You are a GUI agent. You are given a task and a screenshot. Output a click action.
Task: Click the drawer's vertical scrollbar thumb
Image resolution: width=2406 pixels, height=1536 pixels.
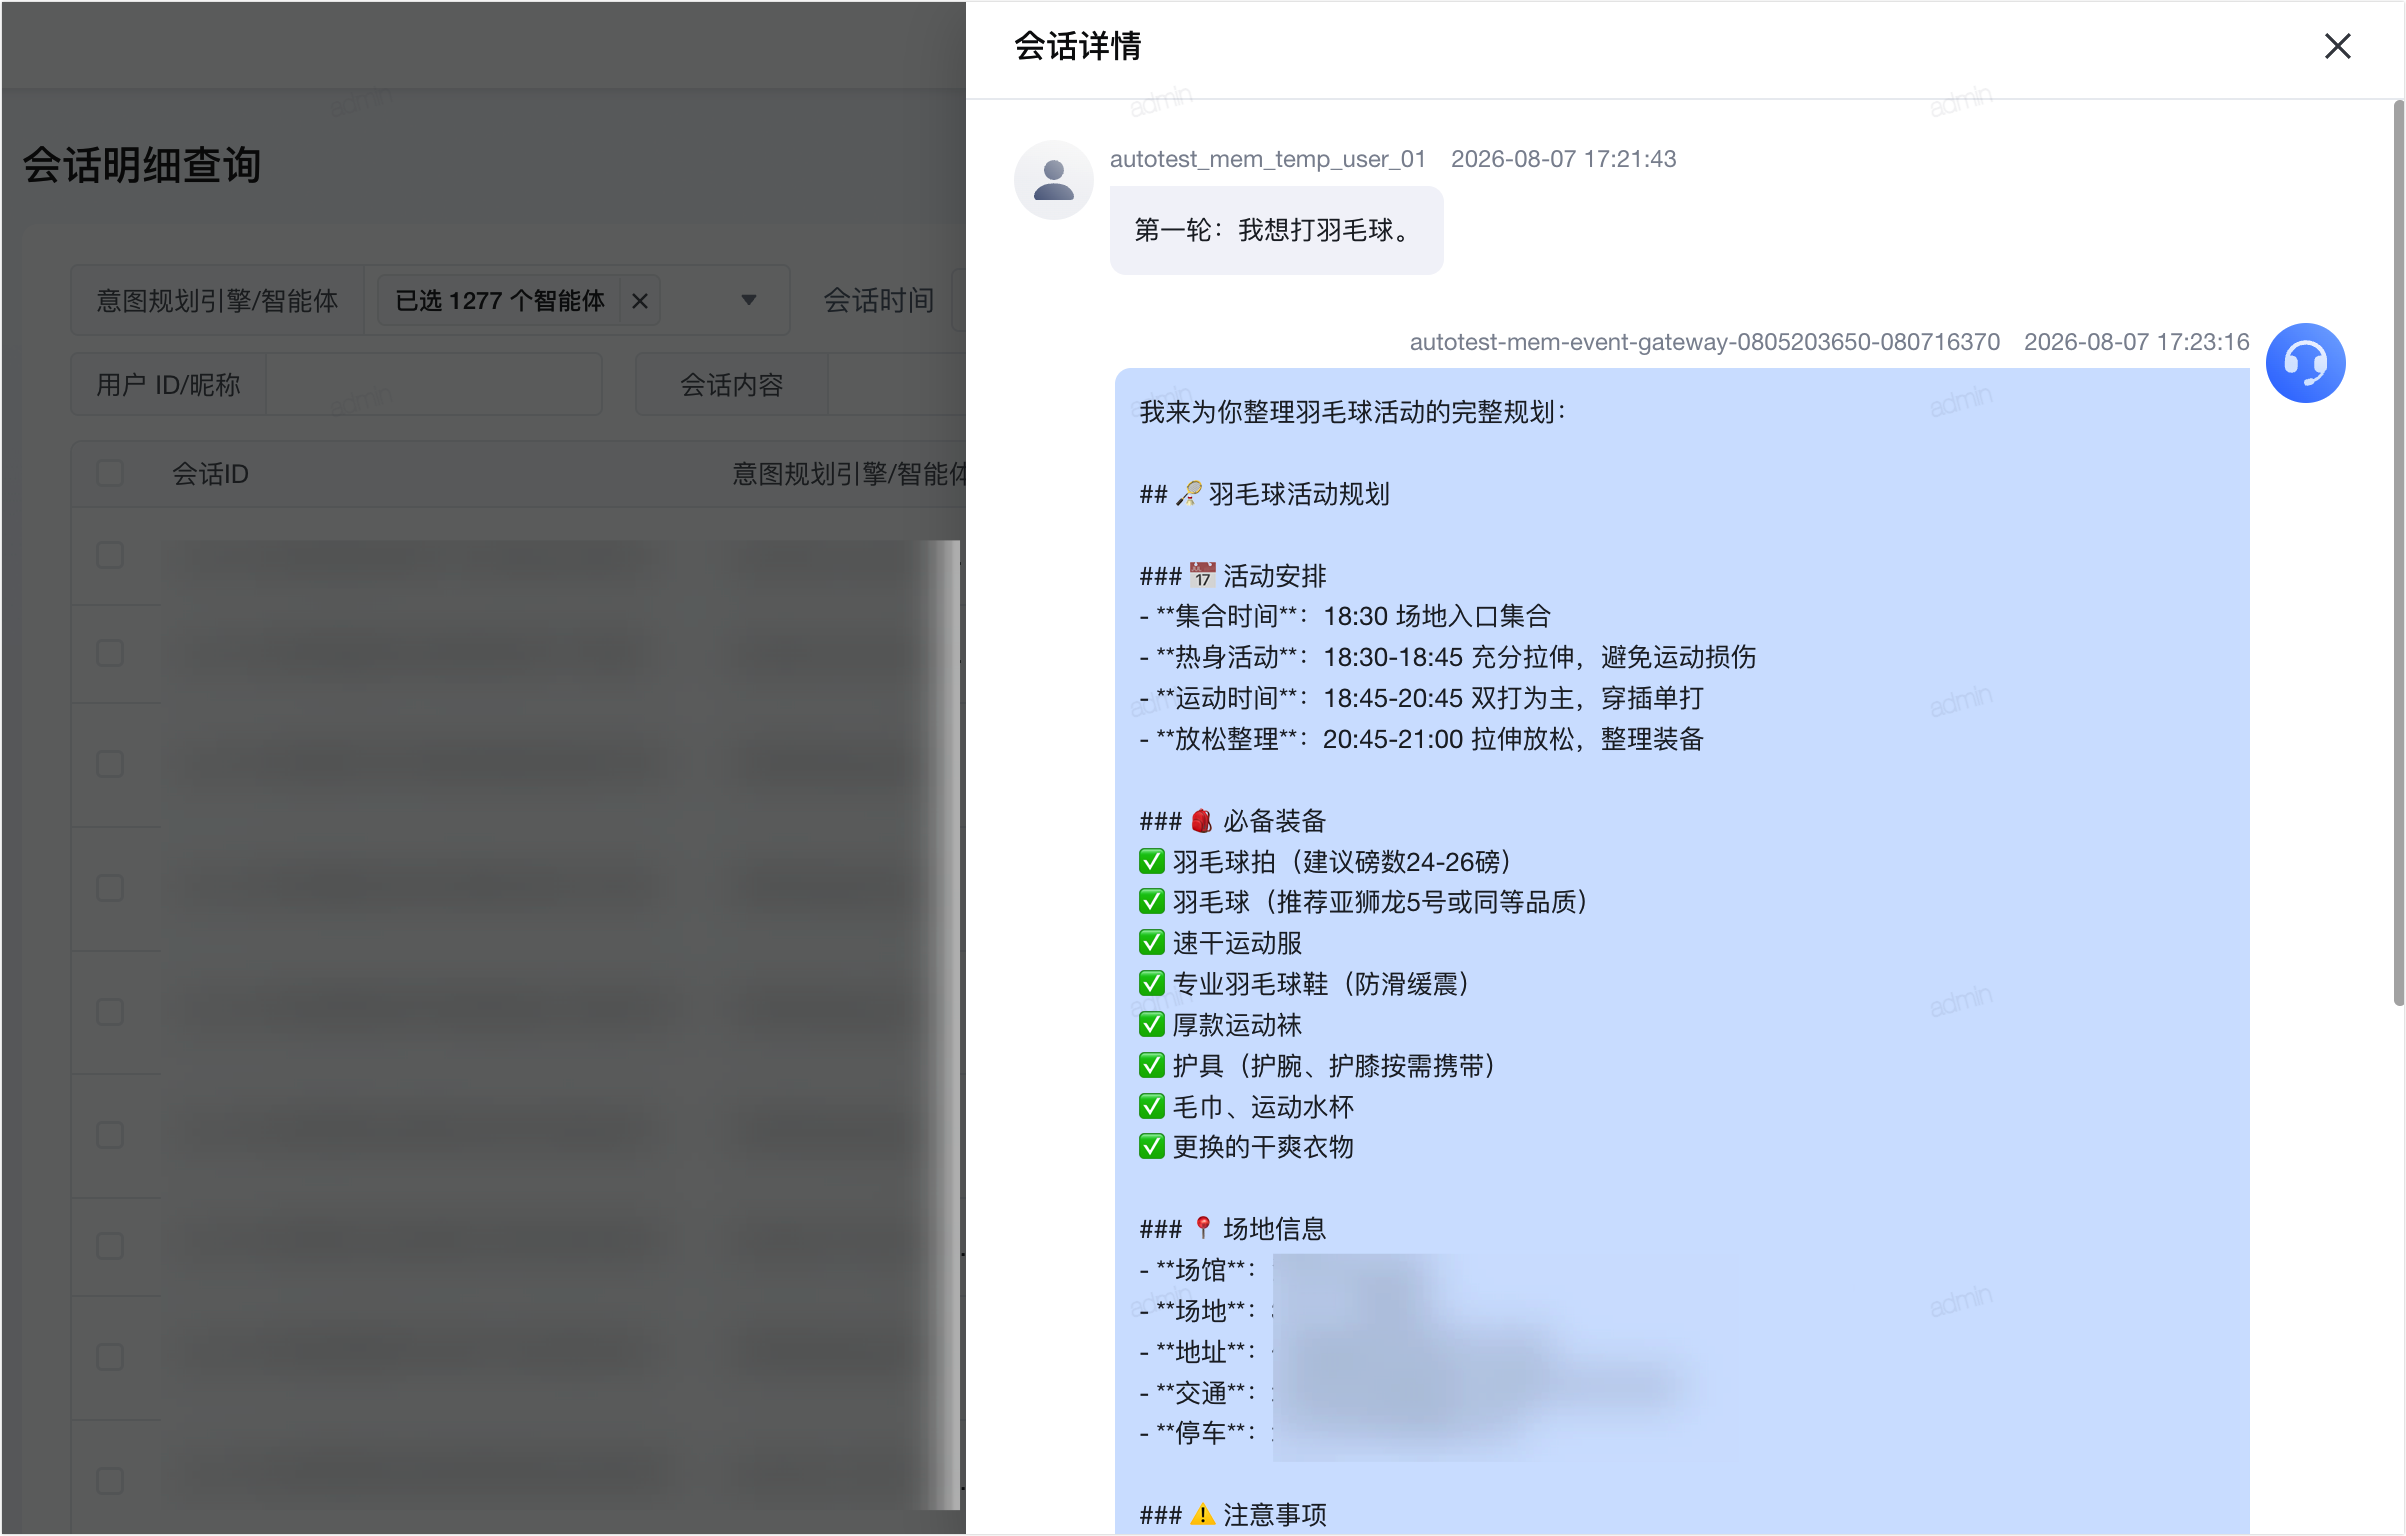coord(2398,552)
